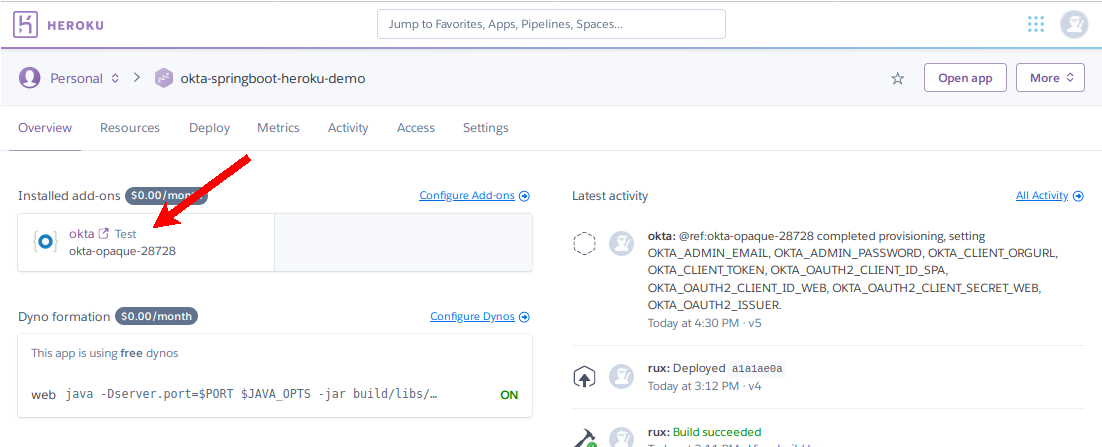This screenshot has width=1102, height=447.
Task: Click the Open app button
Action: click(x=965, y=78)
